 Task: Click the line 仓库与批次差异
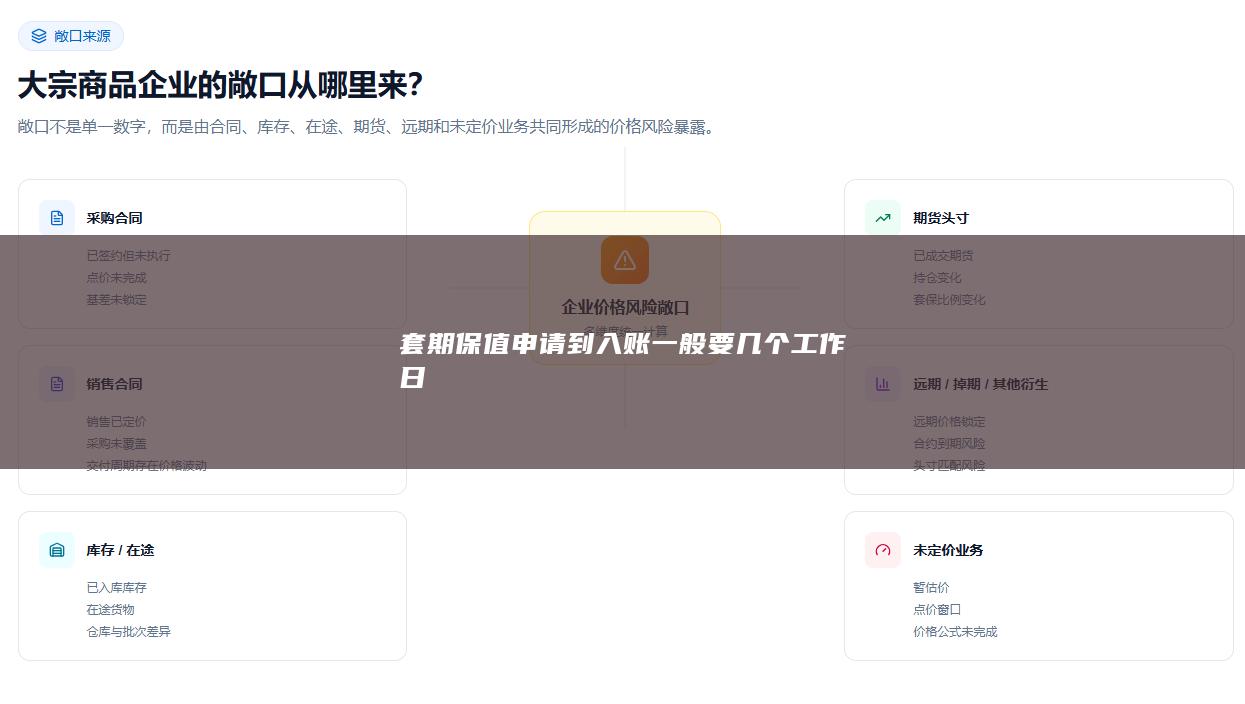pos(129,632)
